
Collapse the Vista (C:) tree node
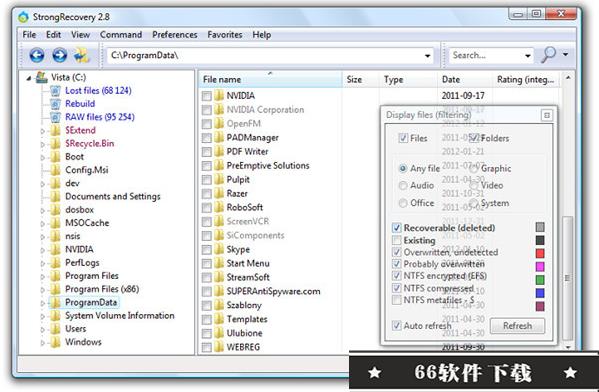pyautogui.click(x=29, y=78)
